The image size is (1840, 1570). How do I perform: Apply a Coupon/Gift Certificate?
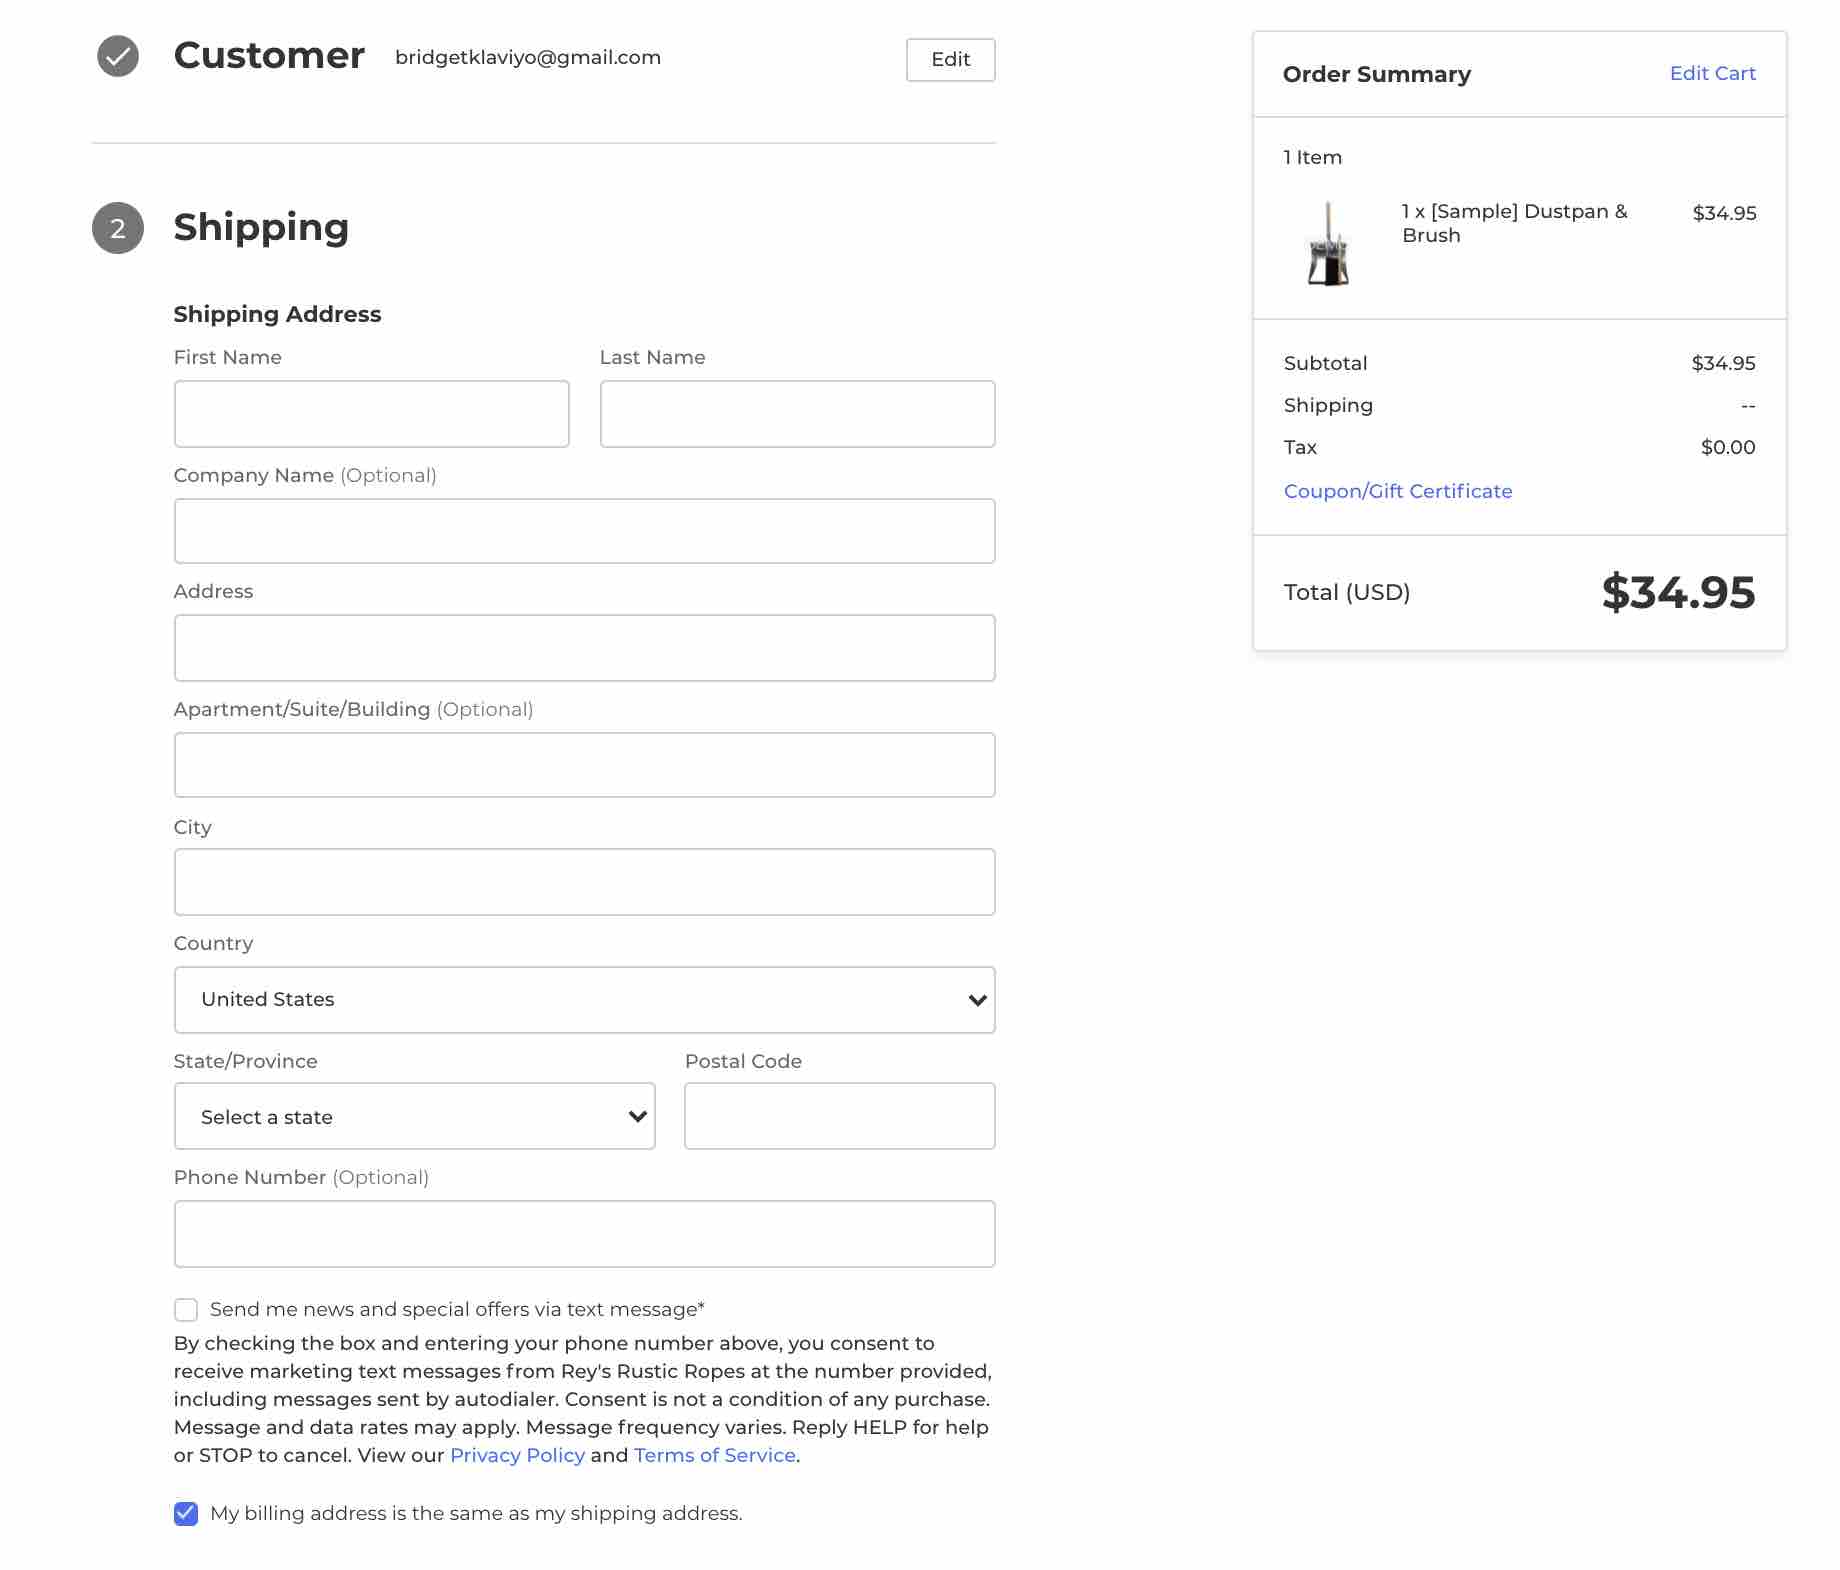coord(1398,491)
